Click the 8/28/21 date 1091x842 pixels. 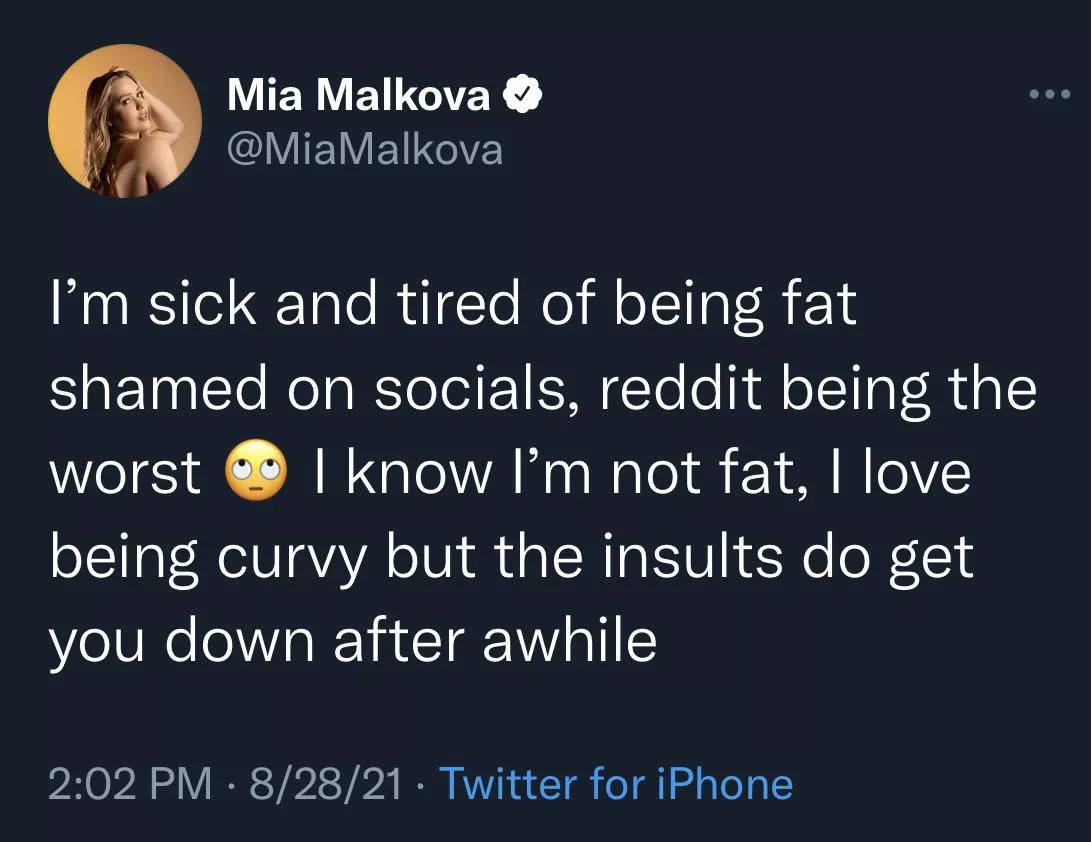tap(325, 784)
